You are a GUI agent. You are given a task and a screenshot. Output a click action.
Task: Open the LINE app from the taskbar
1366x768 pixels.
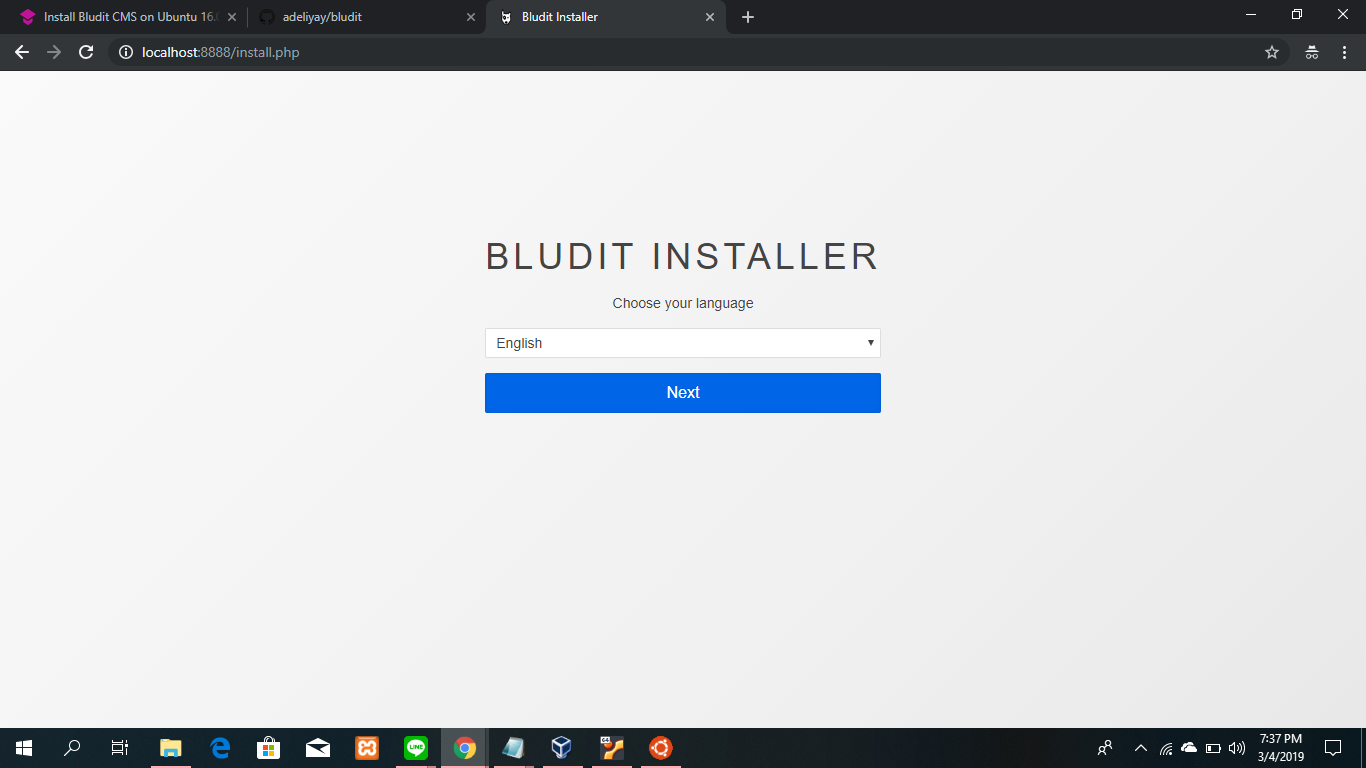(416, 748)
